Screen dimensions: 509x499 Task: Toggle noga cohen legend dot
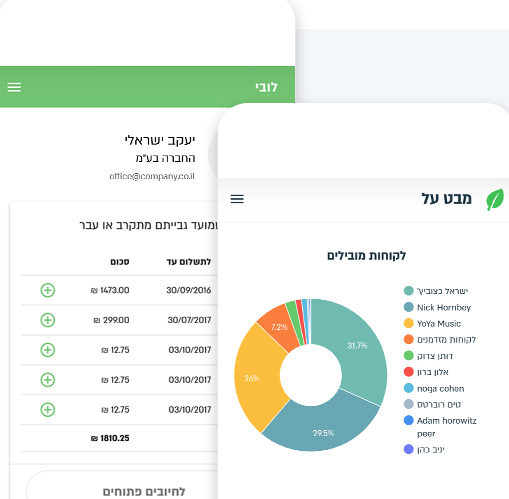coord(408,388)
